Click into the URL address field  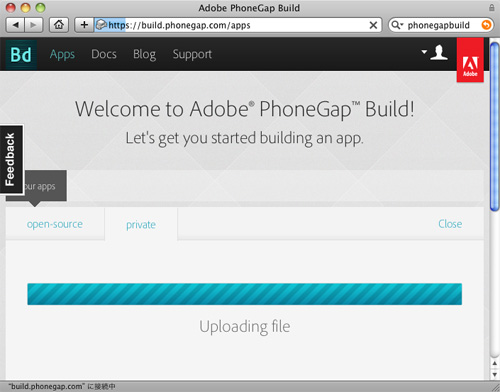coord(237,25)
